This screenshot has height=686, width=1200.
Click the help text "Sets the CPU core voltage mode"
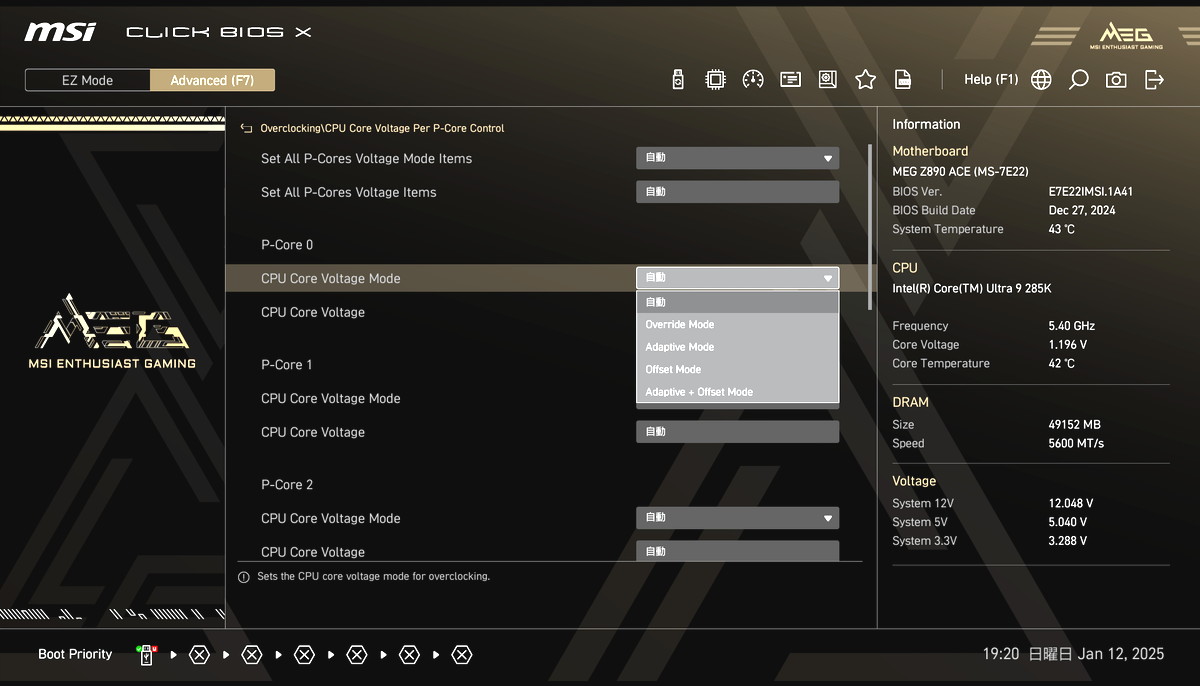[x=373, y=577]
